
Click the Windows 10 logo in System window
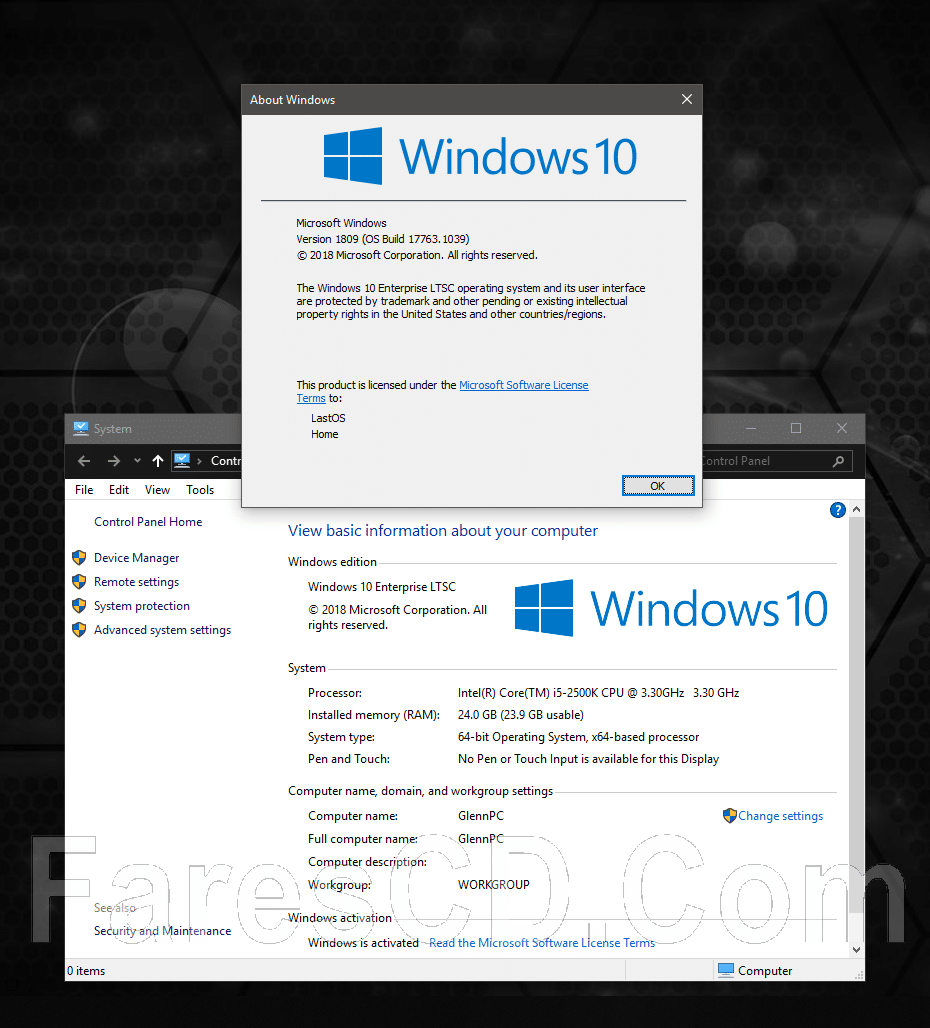pos(671,608)
